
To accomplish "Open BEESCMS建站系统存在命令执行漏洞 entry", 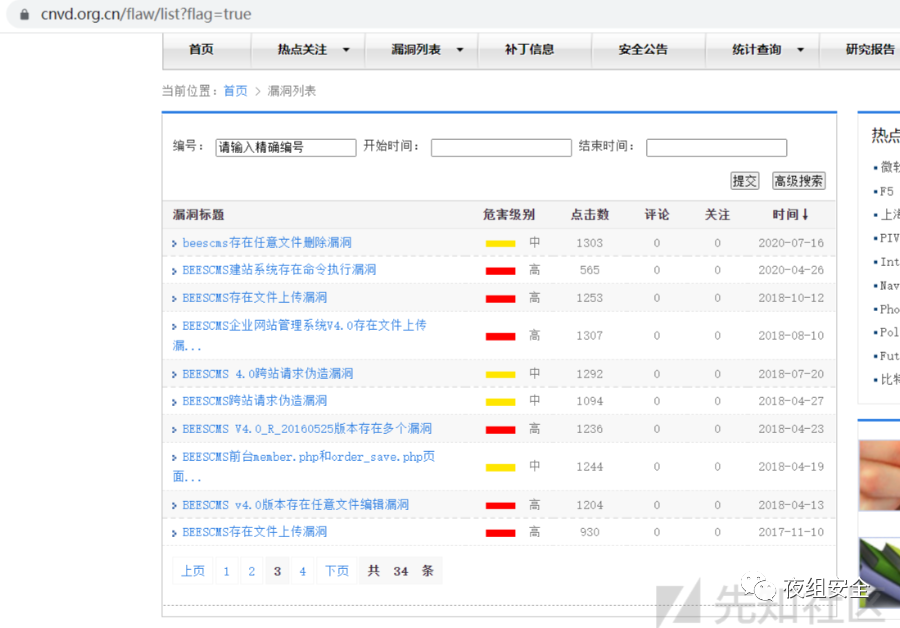I will tap(279, 270).
